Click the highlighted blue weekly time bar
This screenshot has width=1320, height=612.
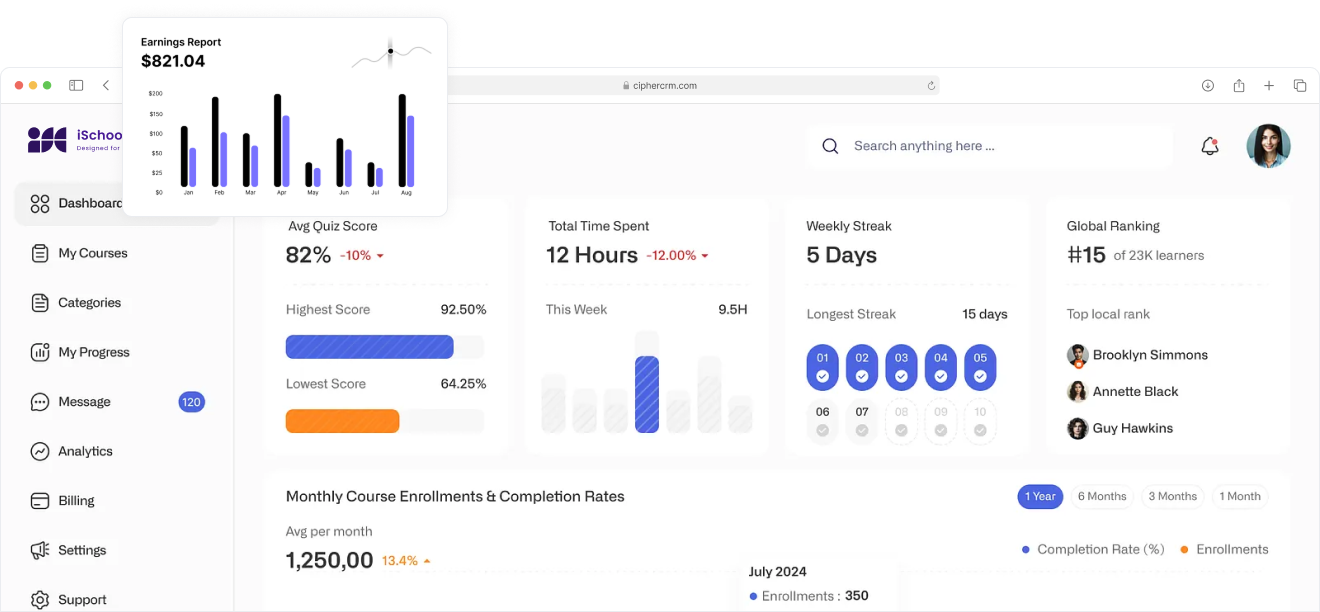(x=647, y=394)
